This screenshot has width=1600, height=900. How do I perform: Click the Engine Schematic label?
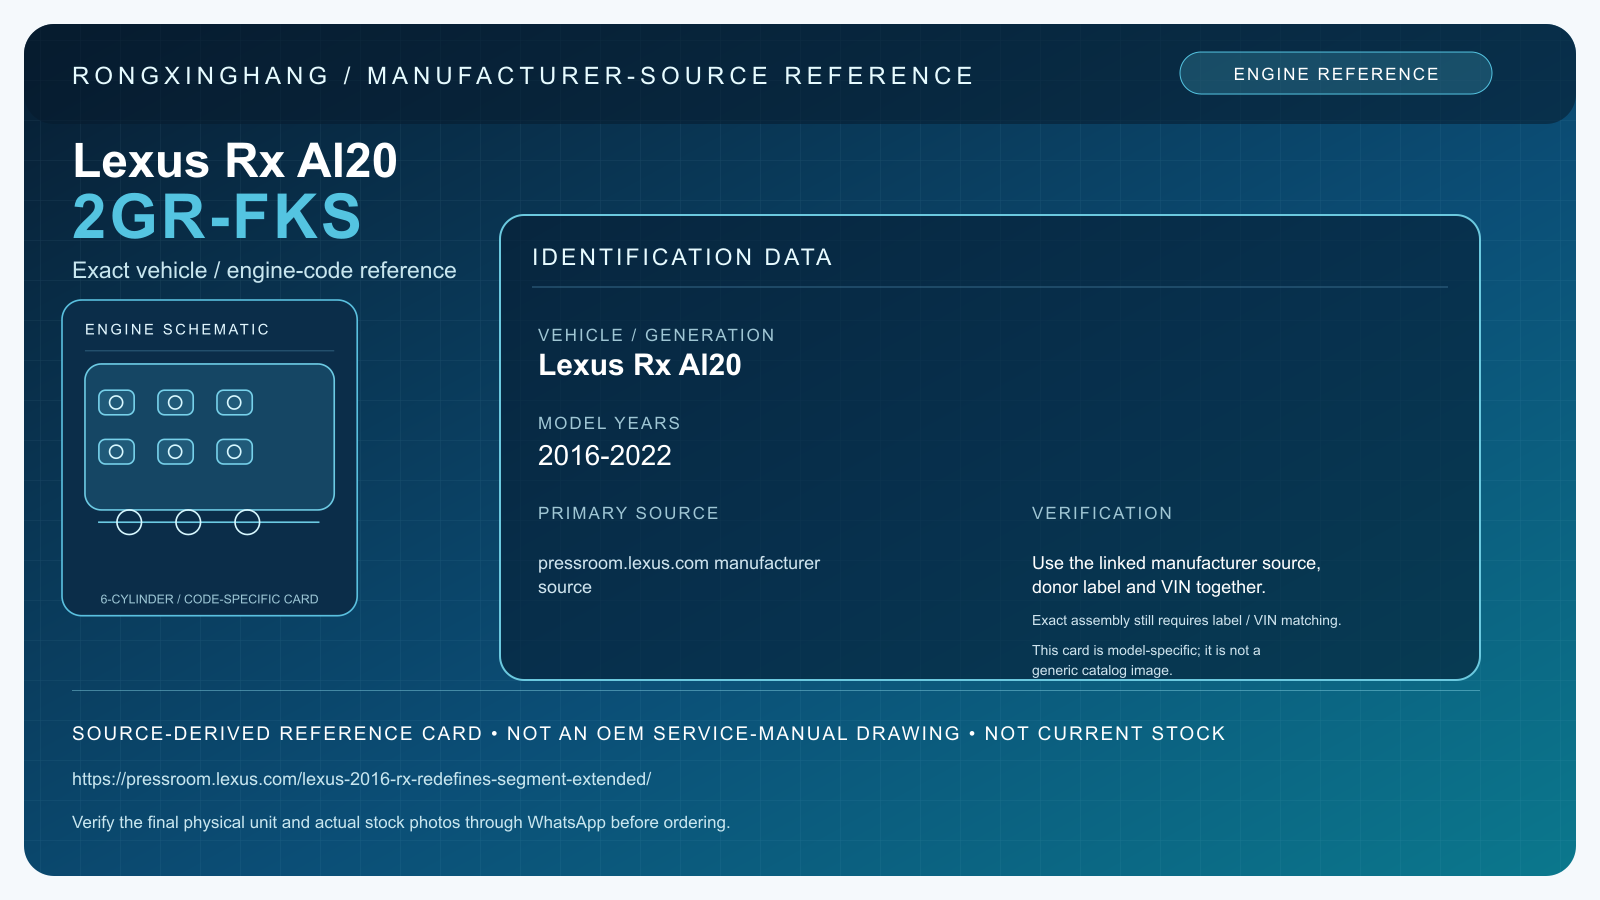pos(177,329)
